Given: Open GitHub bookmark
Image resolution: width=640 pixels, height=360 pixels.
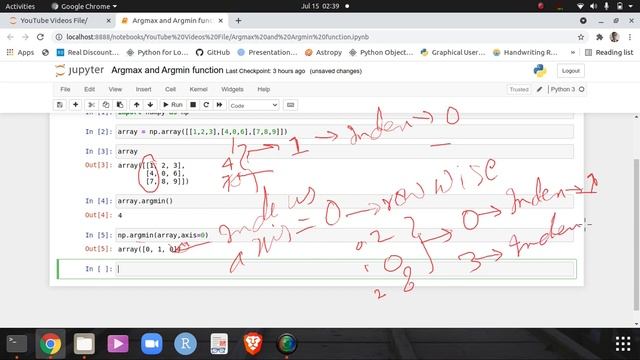Looking at the screenshot, I should click(x=213, y=52).
